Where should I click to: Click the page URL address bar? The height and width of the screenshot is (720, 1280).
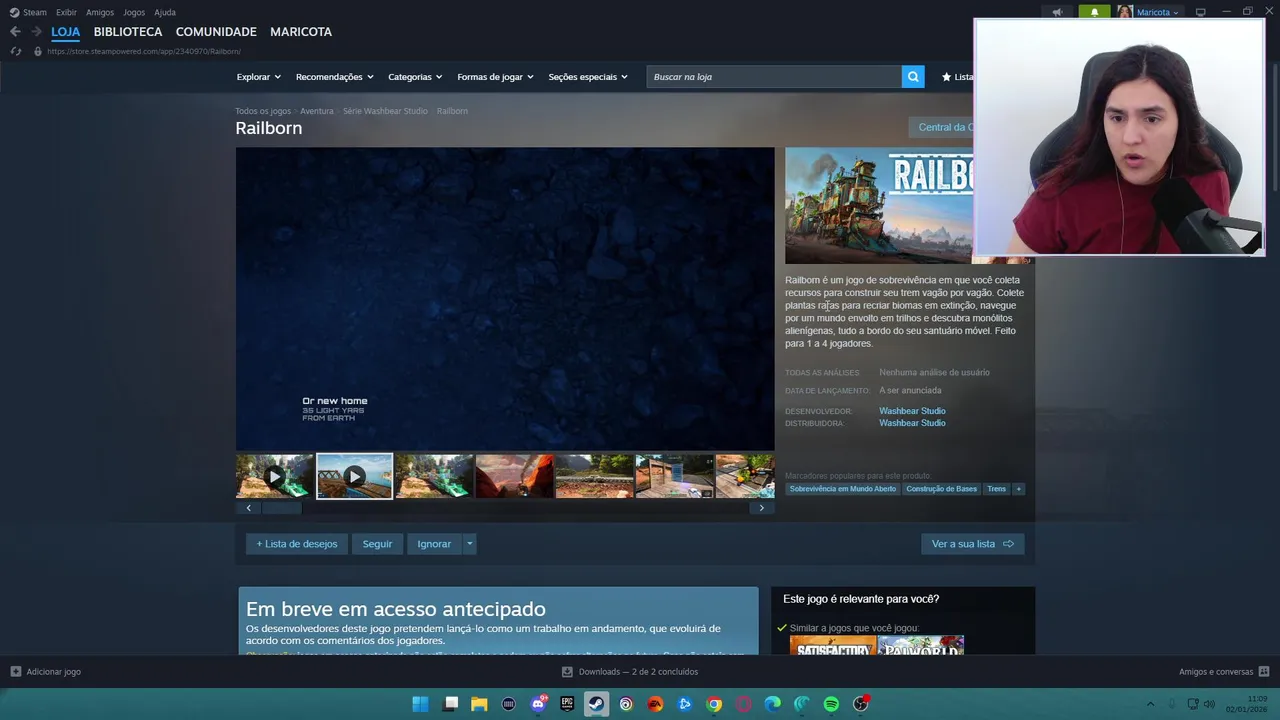tap(144, 51)
